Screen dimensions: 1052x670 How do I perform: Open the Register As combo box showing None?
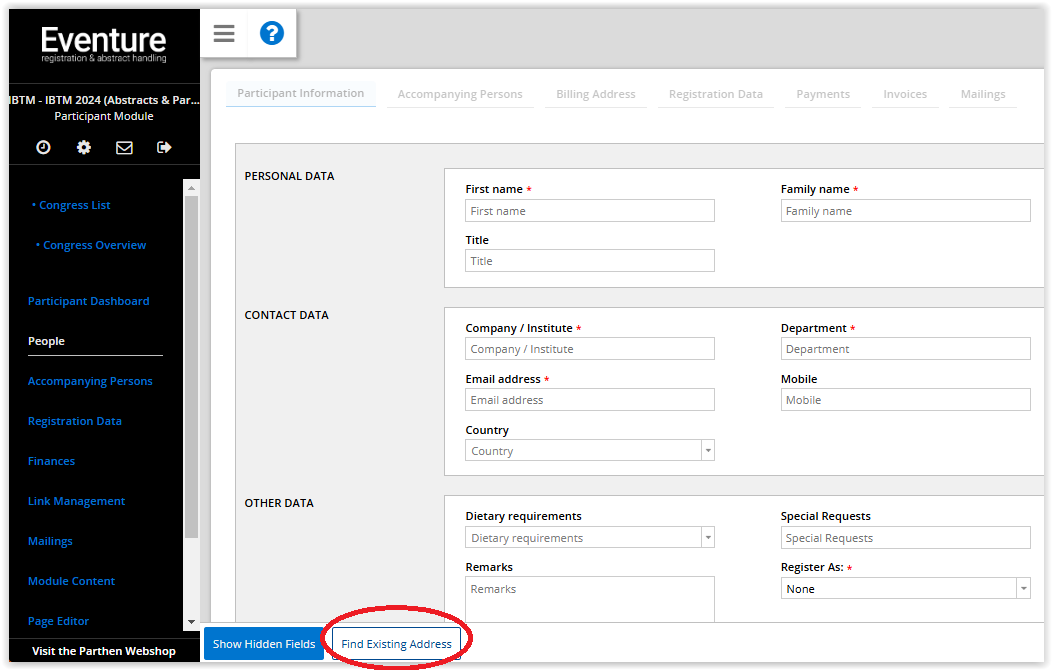tap(905, 589)
